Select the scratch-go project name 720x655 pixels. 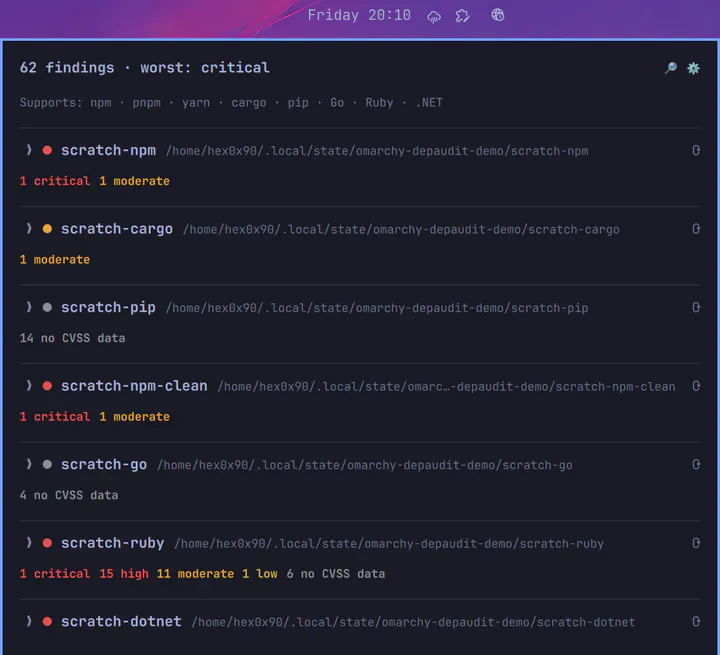[x=104, y=464]
